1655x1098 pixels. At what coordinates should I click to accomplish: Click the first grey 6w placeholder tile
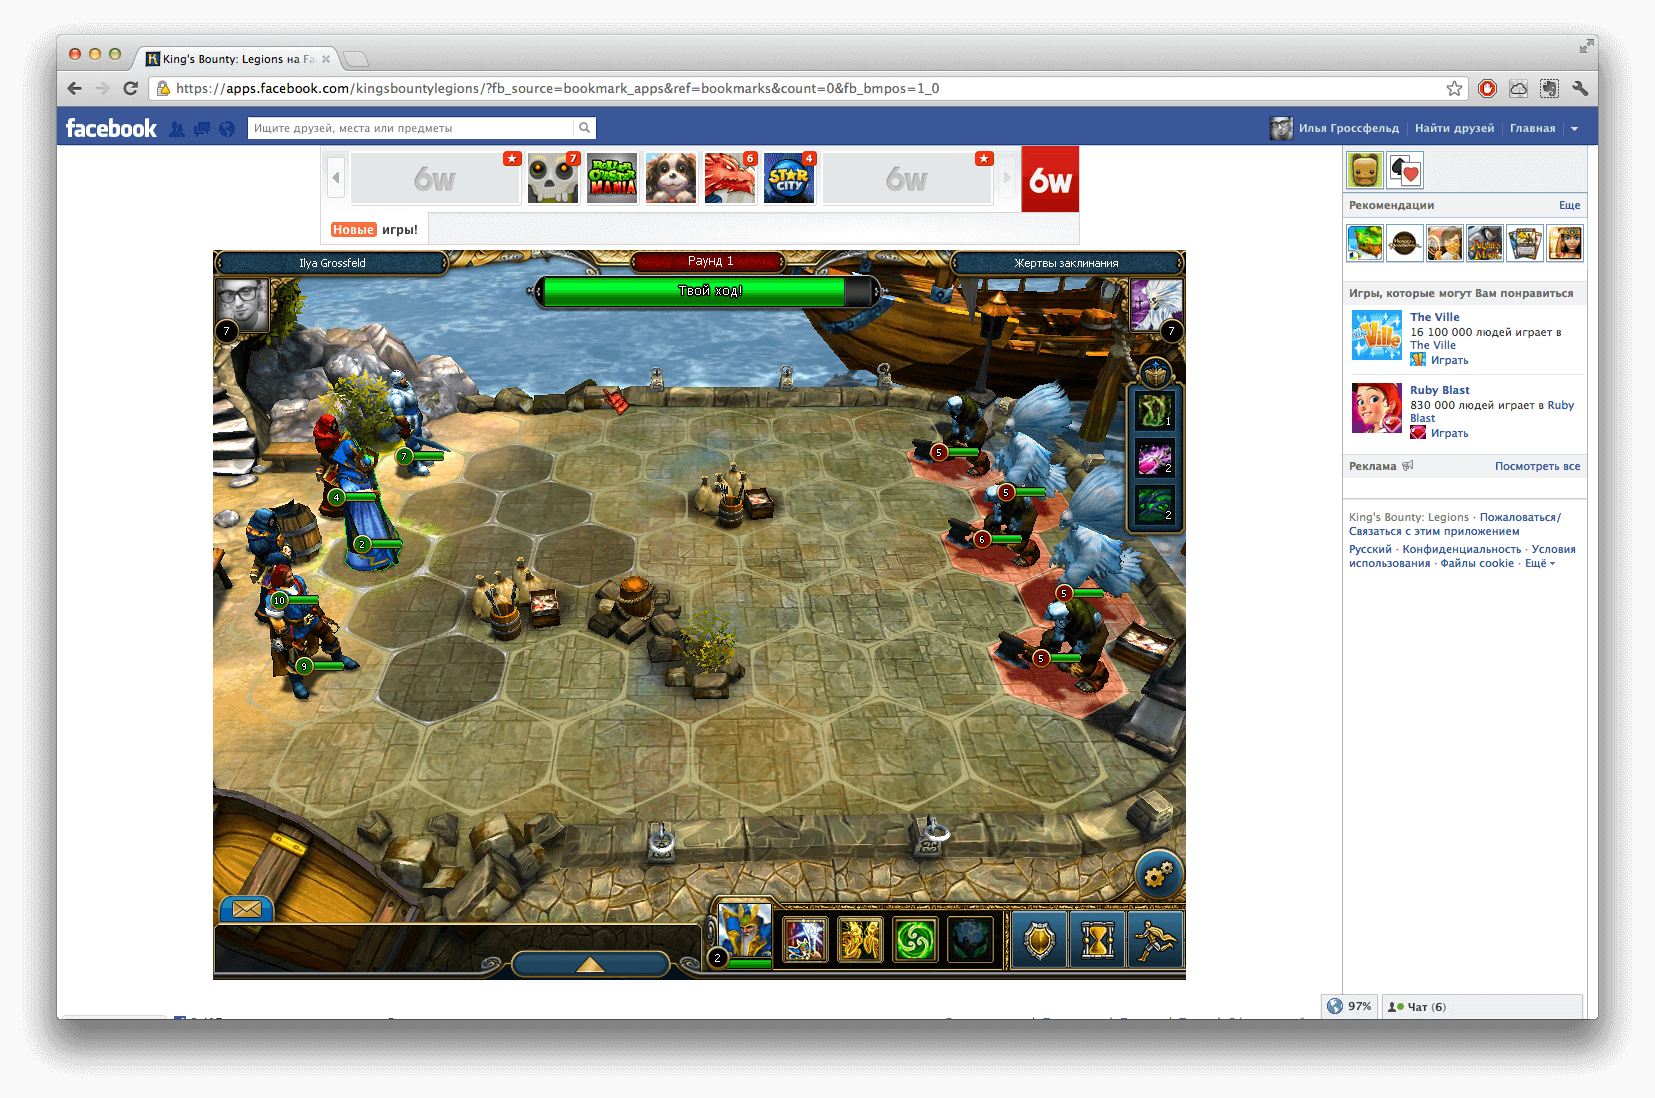point(435,178)
